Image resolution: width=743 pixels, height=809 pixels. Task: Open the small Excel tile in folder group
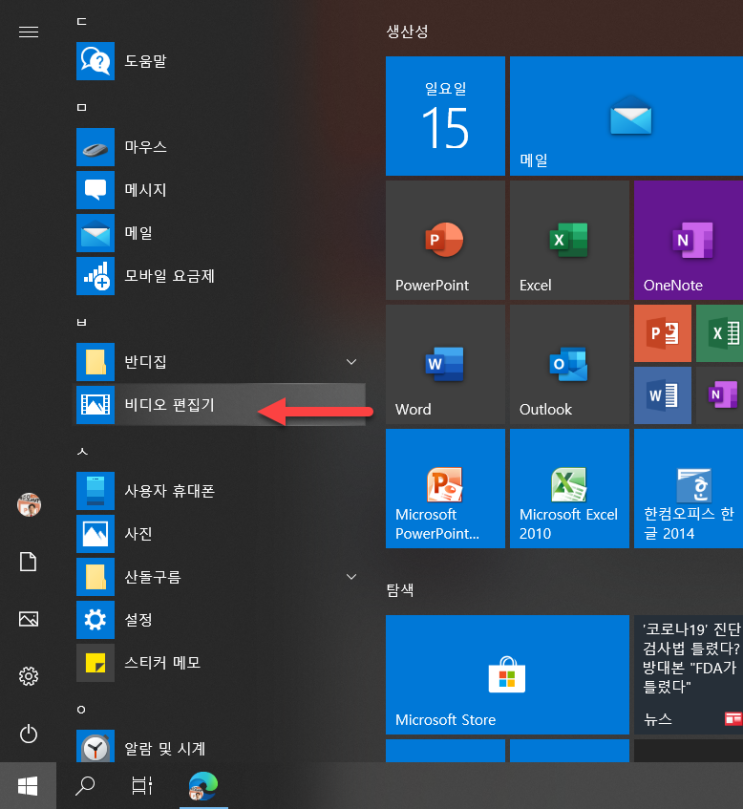(720, 333)
